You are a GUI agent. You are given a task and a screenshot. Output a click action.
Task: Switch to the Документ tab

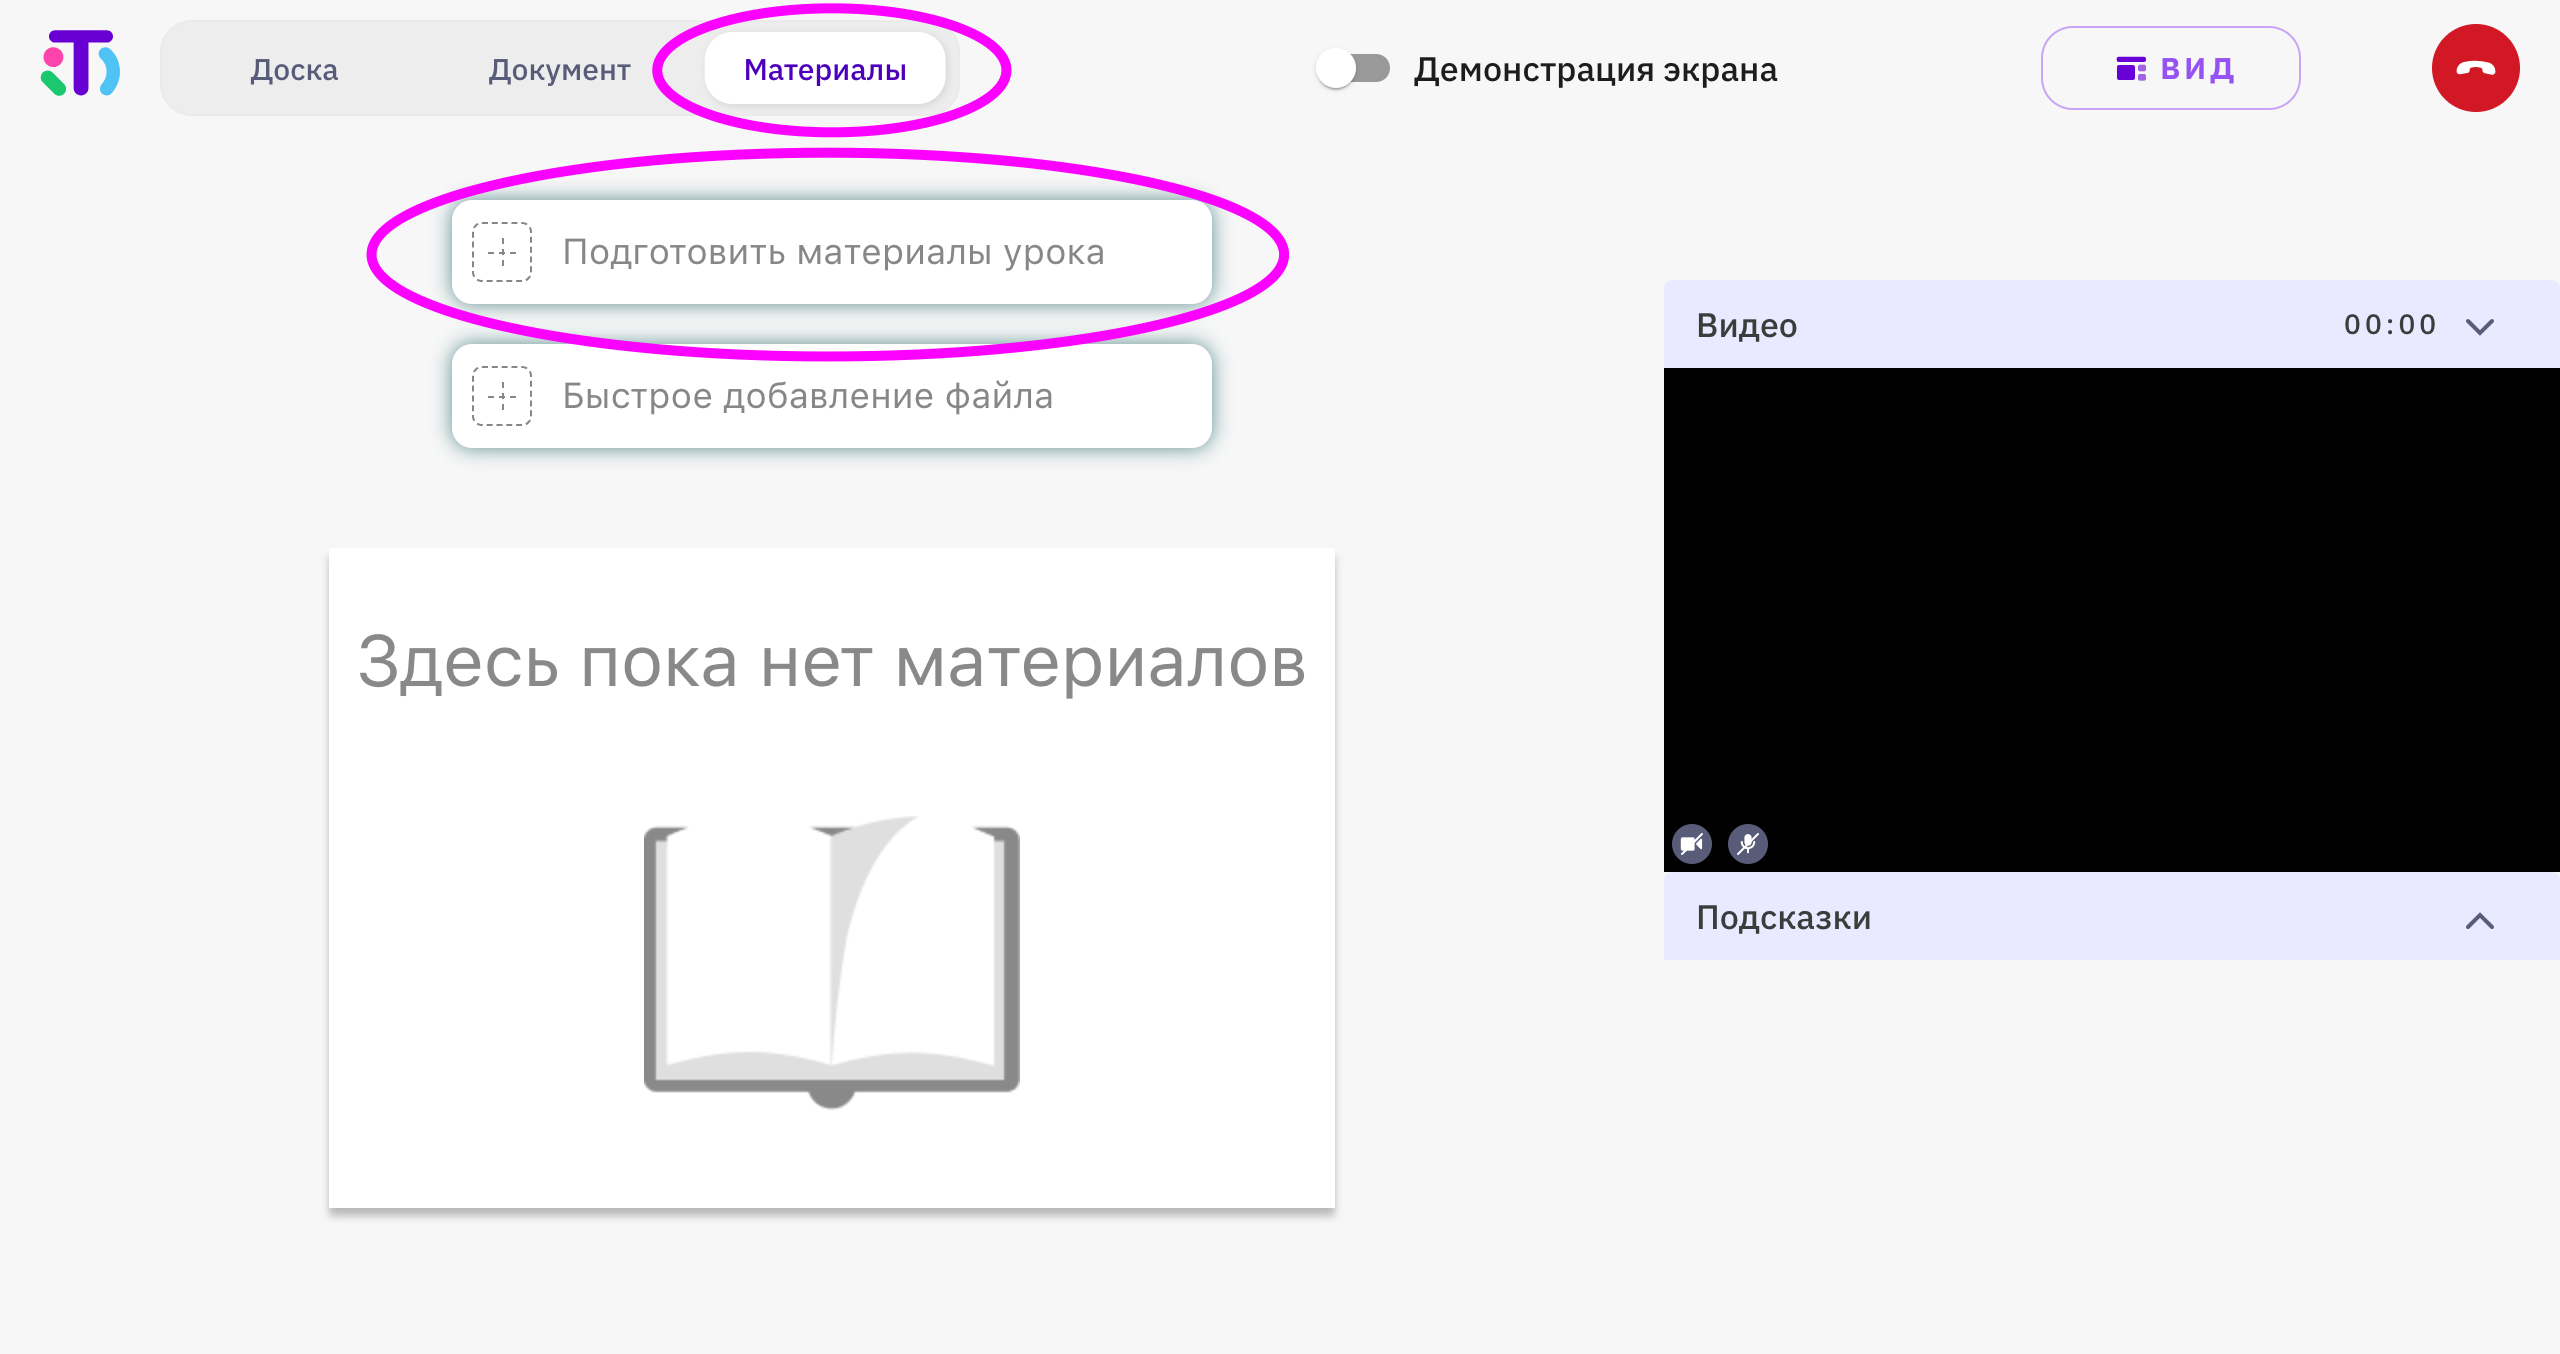tap(559, 69)
